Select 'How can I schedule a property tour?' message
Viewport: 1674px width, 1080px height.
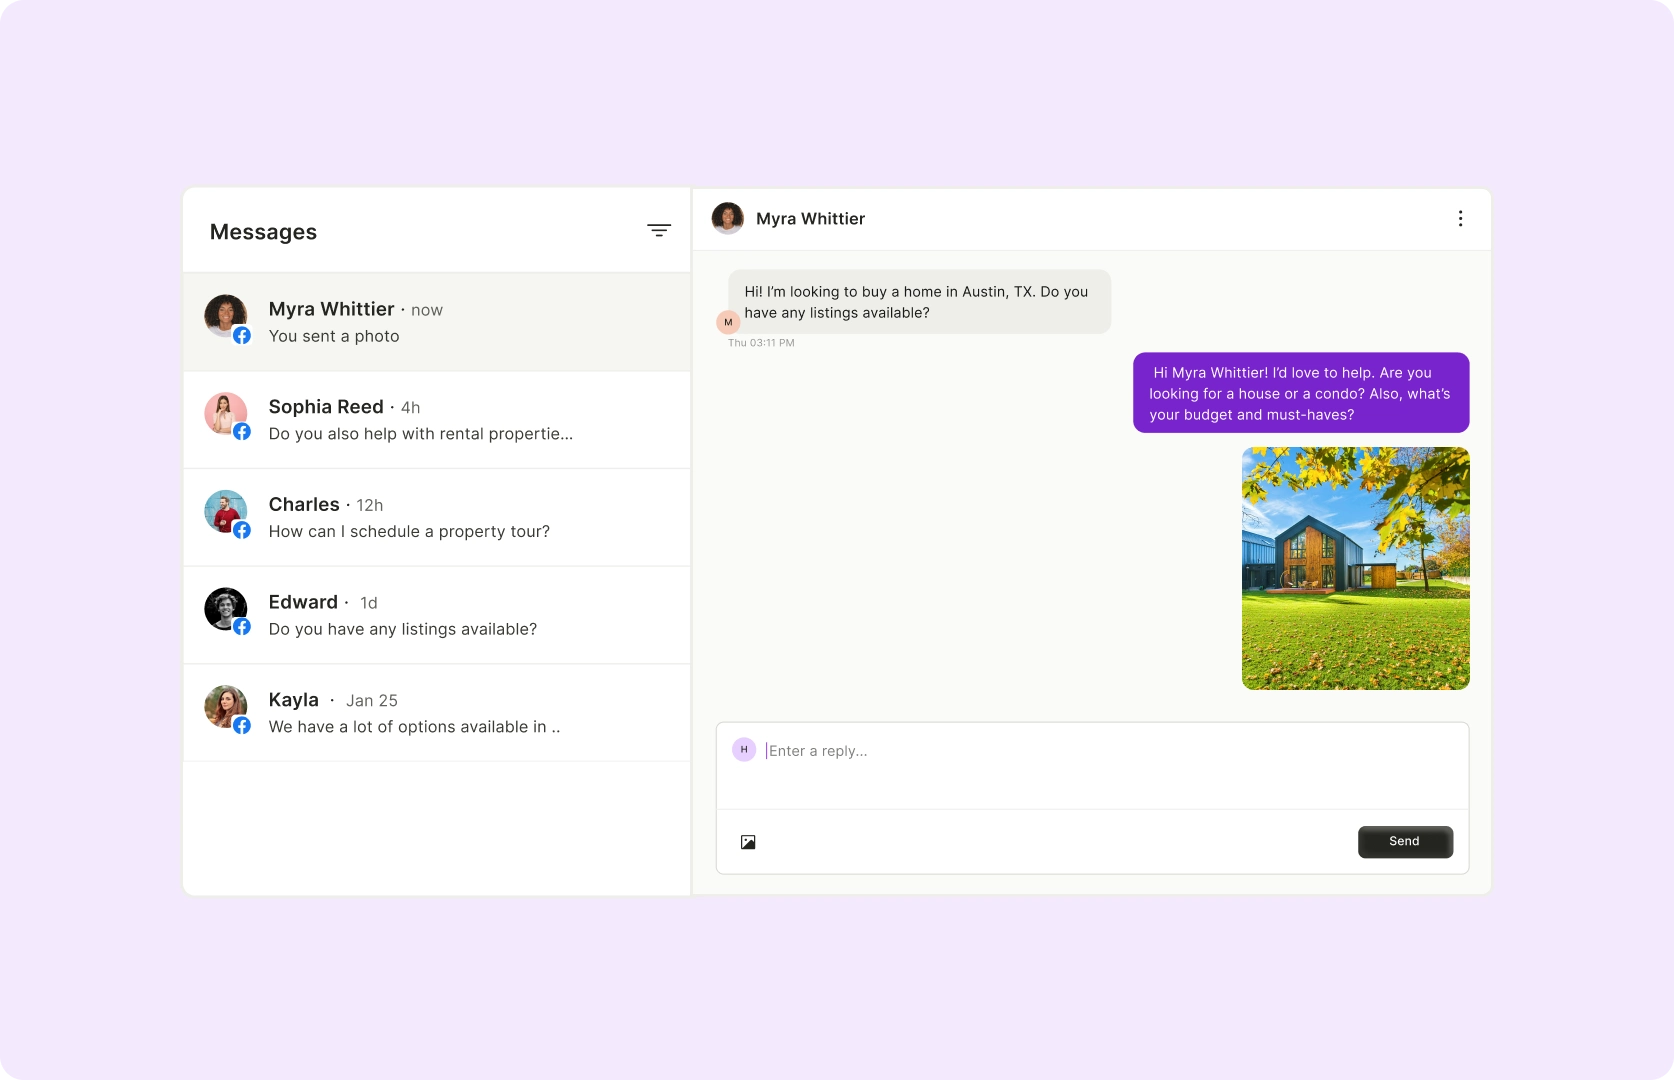[x=409, y=532]
